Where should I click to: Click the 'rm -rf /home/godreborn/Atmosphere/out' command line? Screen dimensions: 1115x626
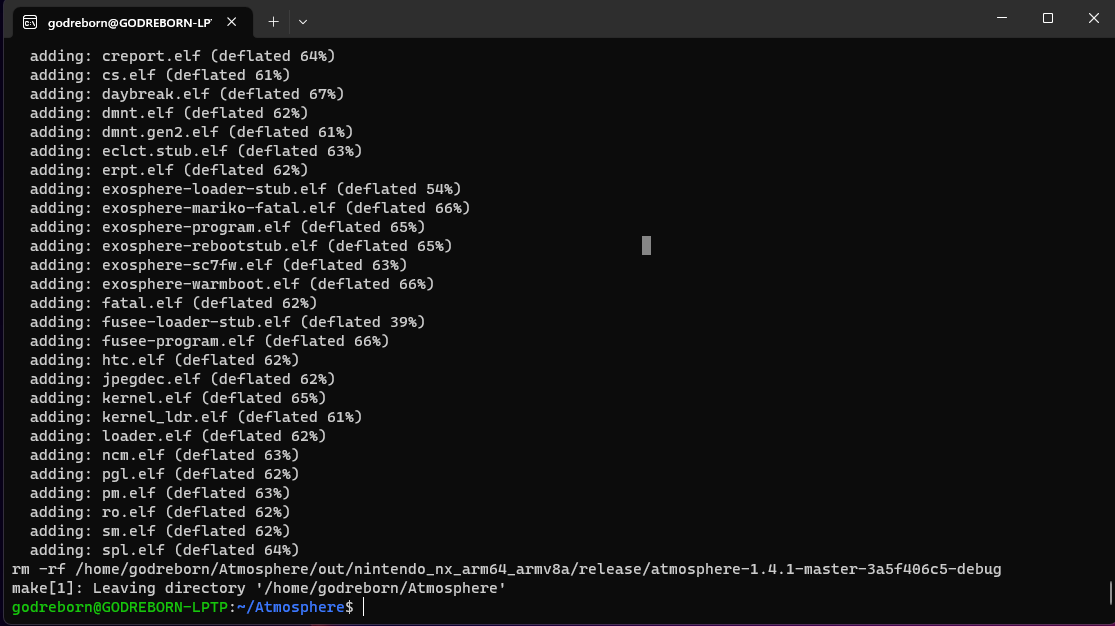click(506, 569)
